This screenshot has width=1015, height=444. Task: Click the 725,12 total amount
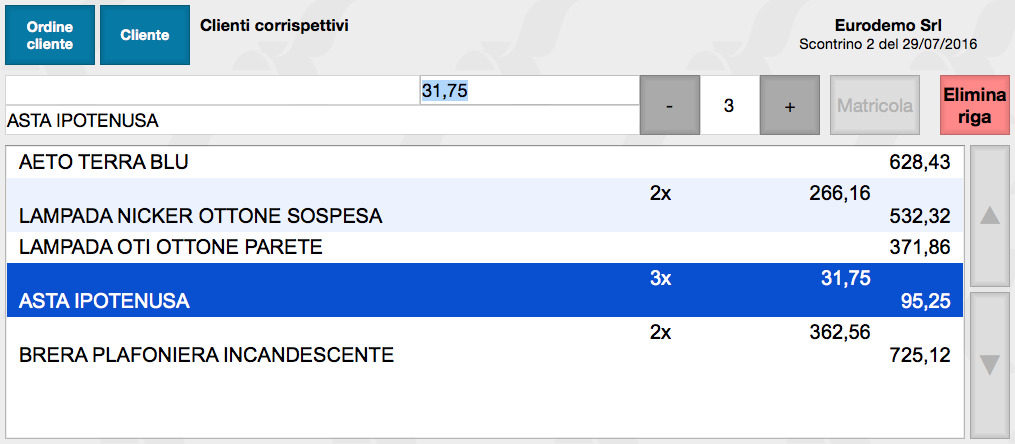coord(919,355)
